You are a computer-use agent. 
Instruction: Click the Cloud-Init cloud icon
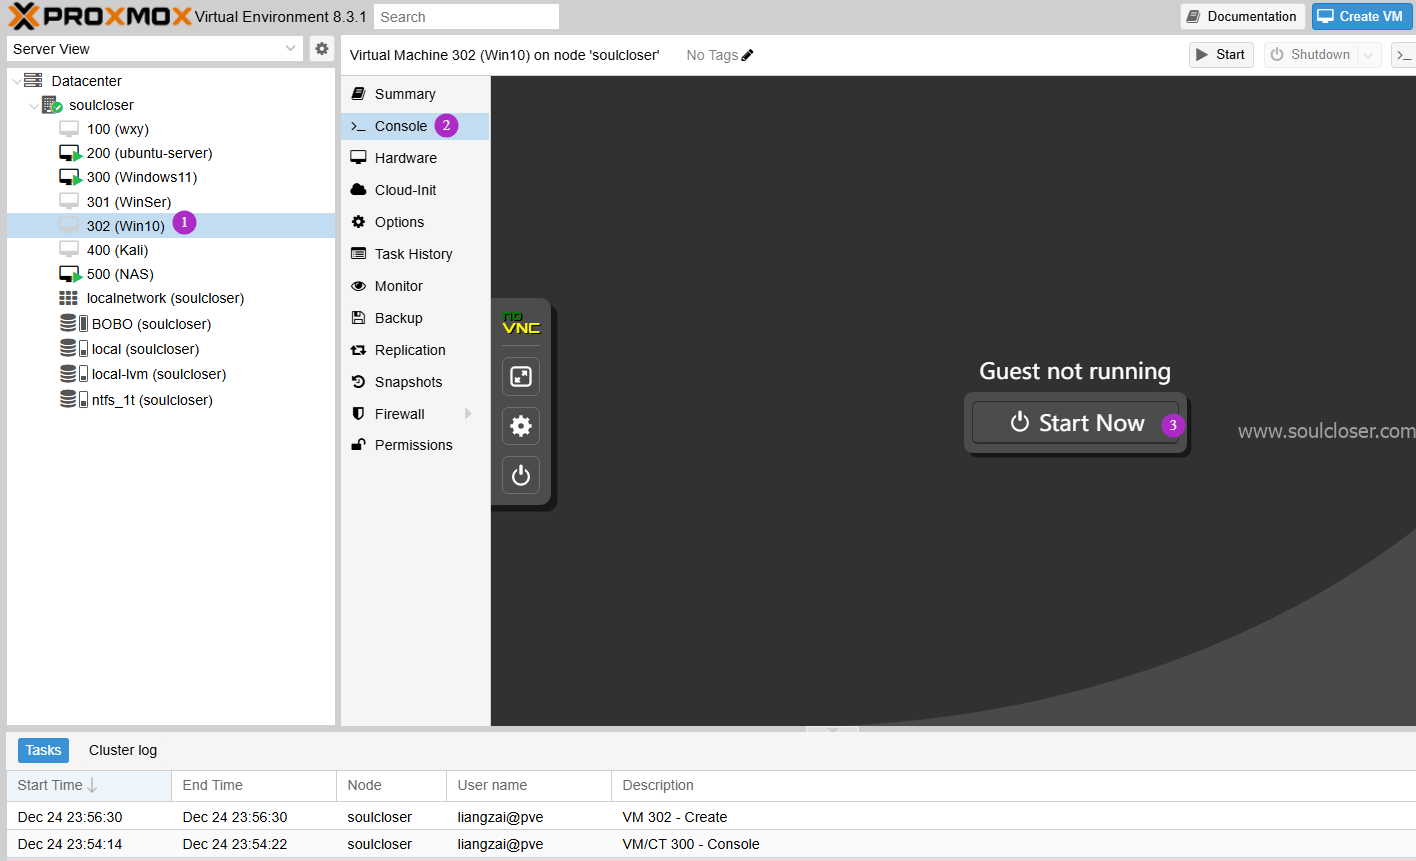[358, 190]
